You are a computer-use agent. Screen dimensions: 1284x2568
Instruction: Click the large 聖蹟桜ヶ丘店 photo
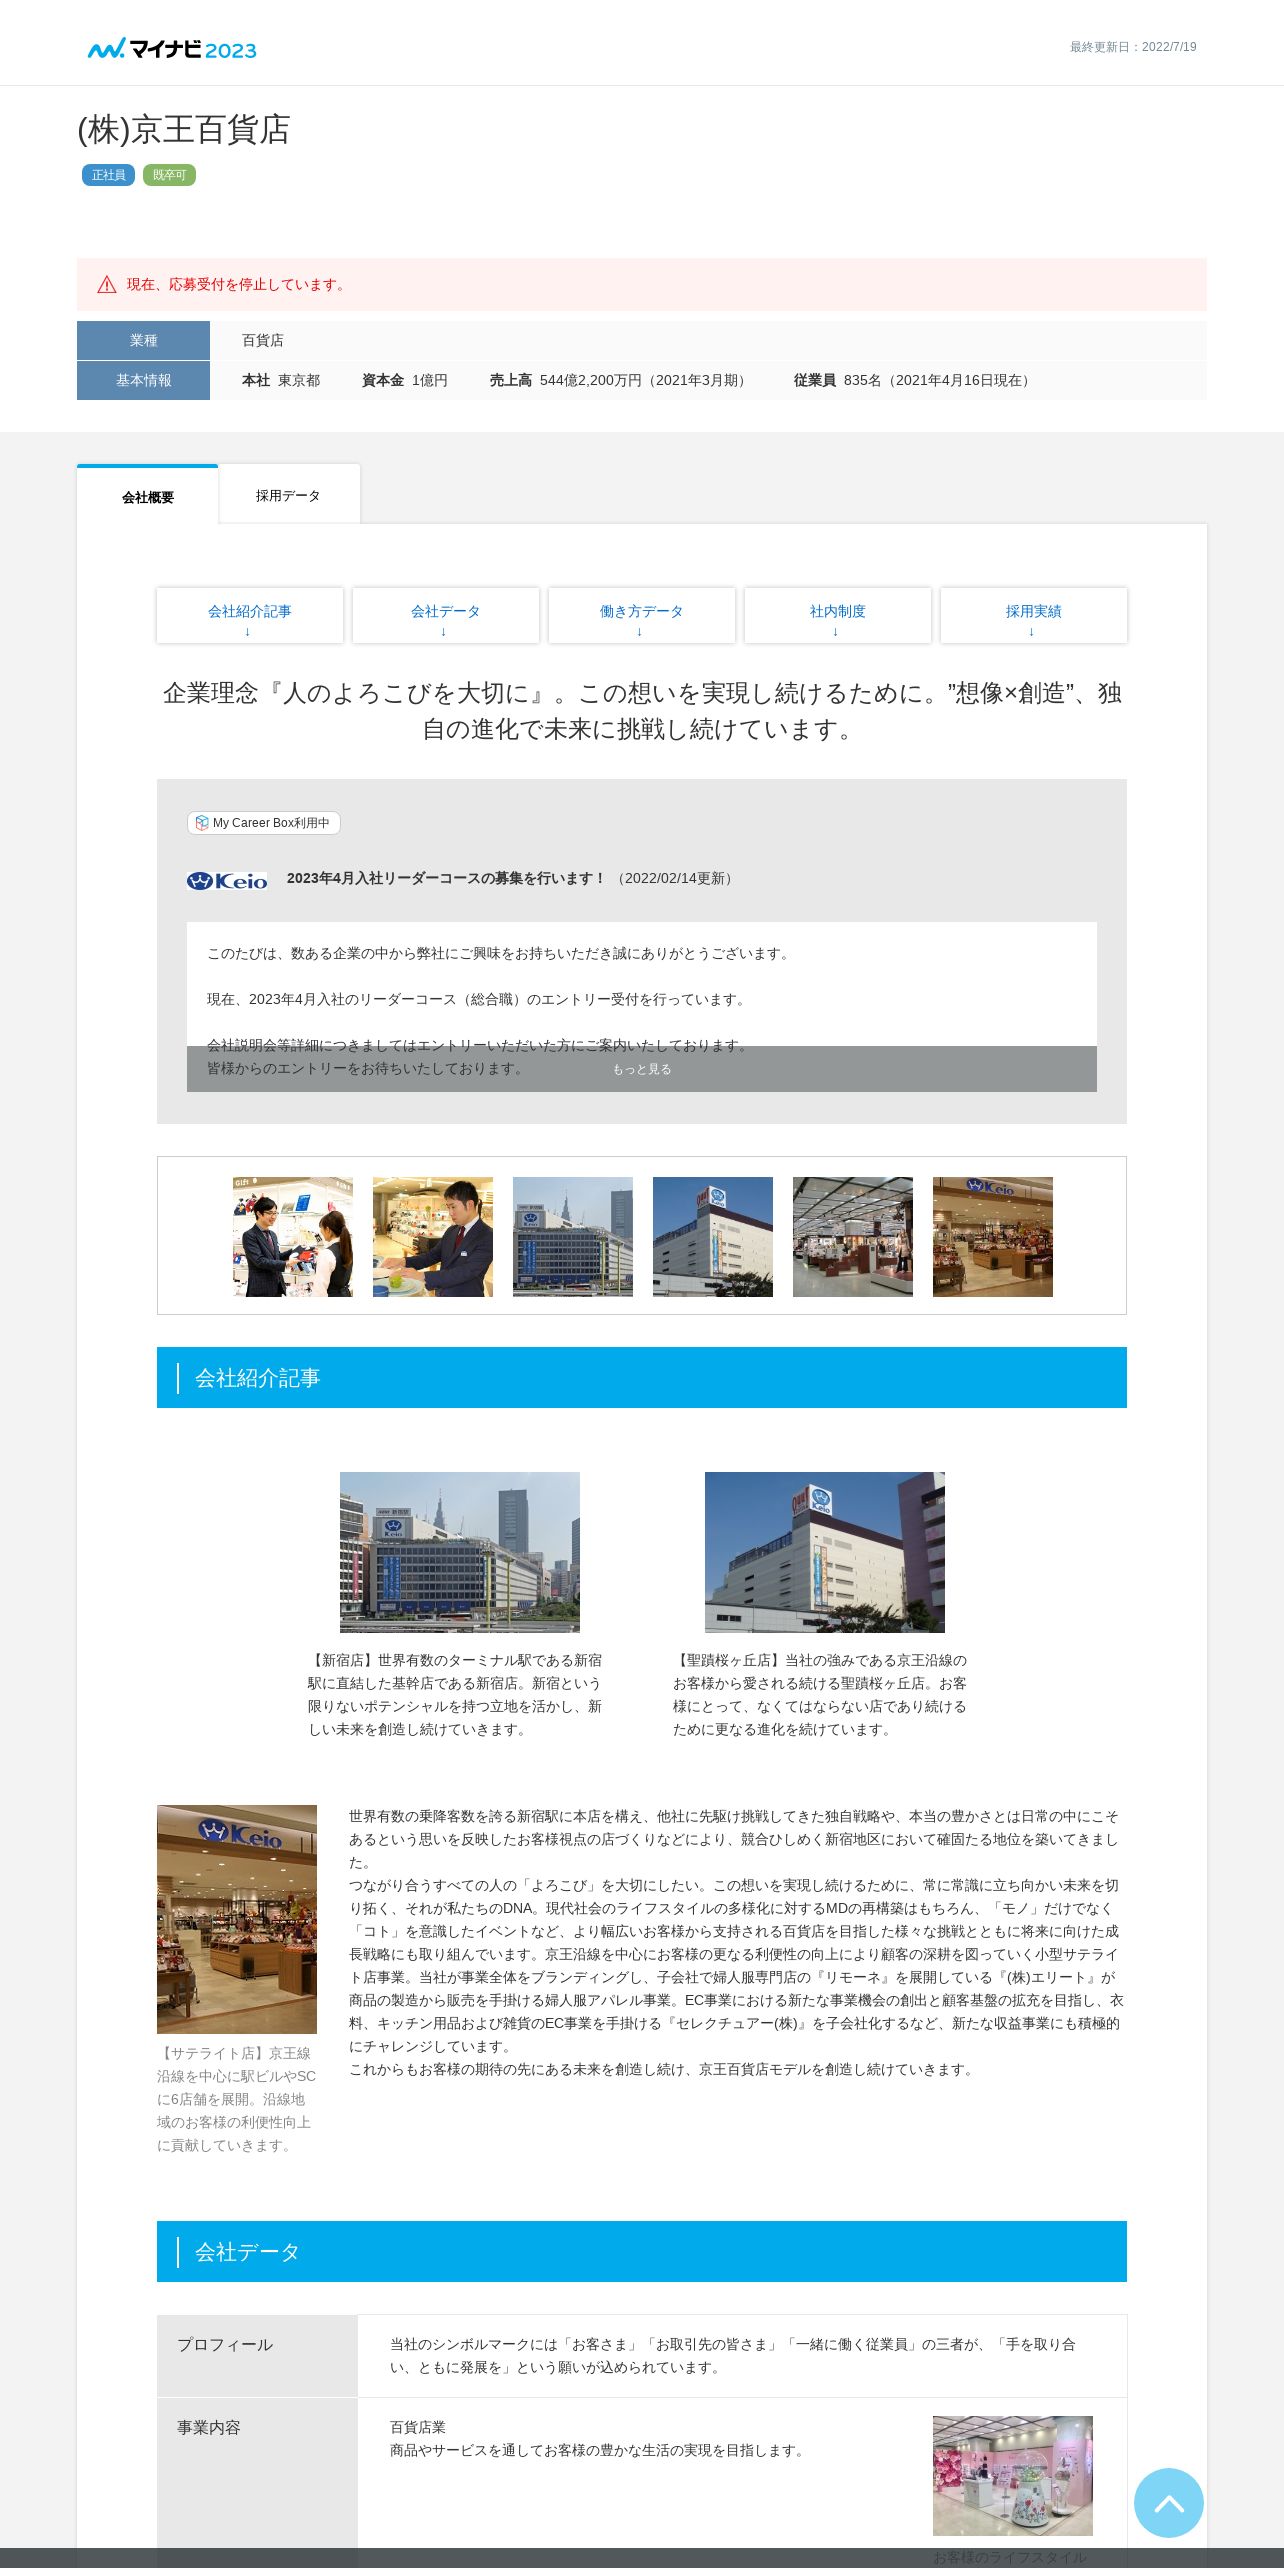tap(825, 1552)
